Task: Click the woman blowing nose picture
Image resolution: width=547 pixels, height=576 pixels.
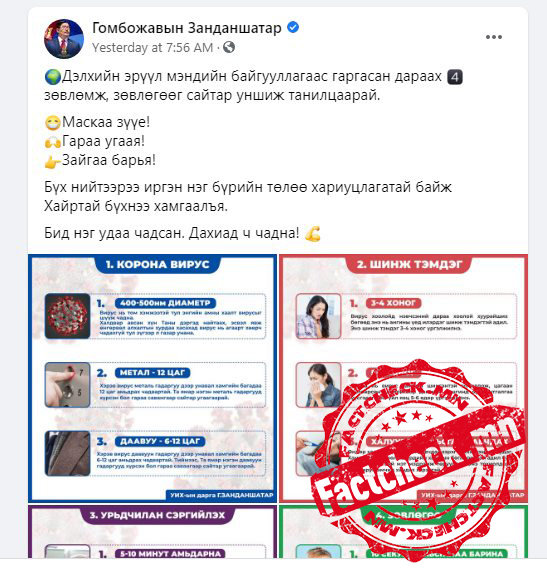Action: click(319, 385)
